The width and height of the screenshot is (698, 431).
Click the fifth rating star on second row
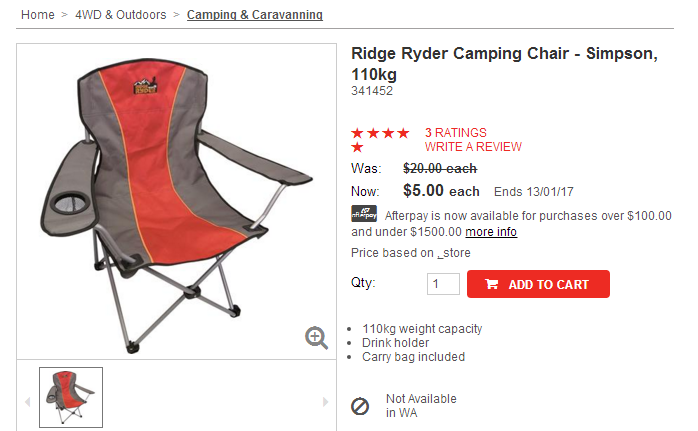coord(357,147)
